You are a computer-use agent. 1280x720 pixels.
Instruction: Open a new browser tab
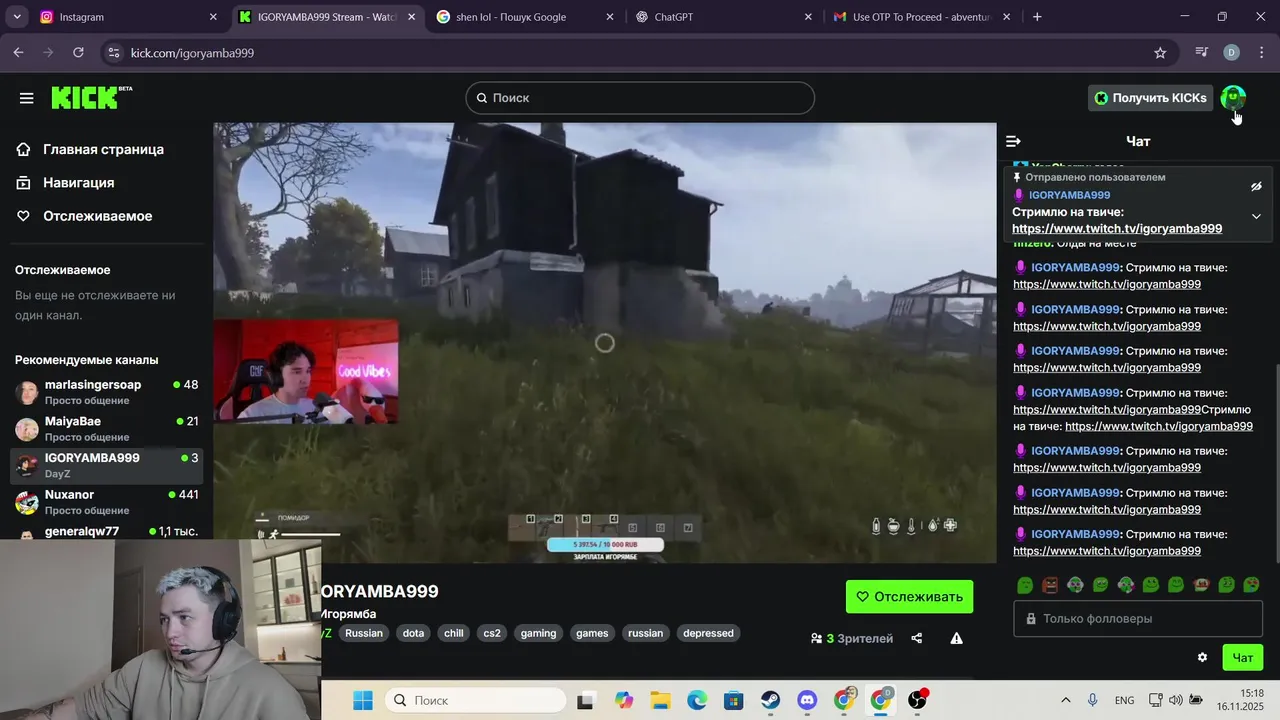pyautogui.click(x=1037, y=17)
